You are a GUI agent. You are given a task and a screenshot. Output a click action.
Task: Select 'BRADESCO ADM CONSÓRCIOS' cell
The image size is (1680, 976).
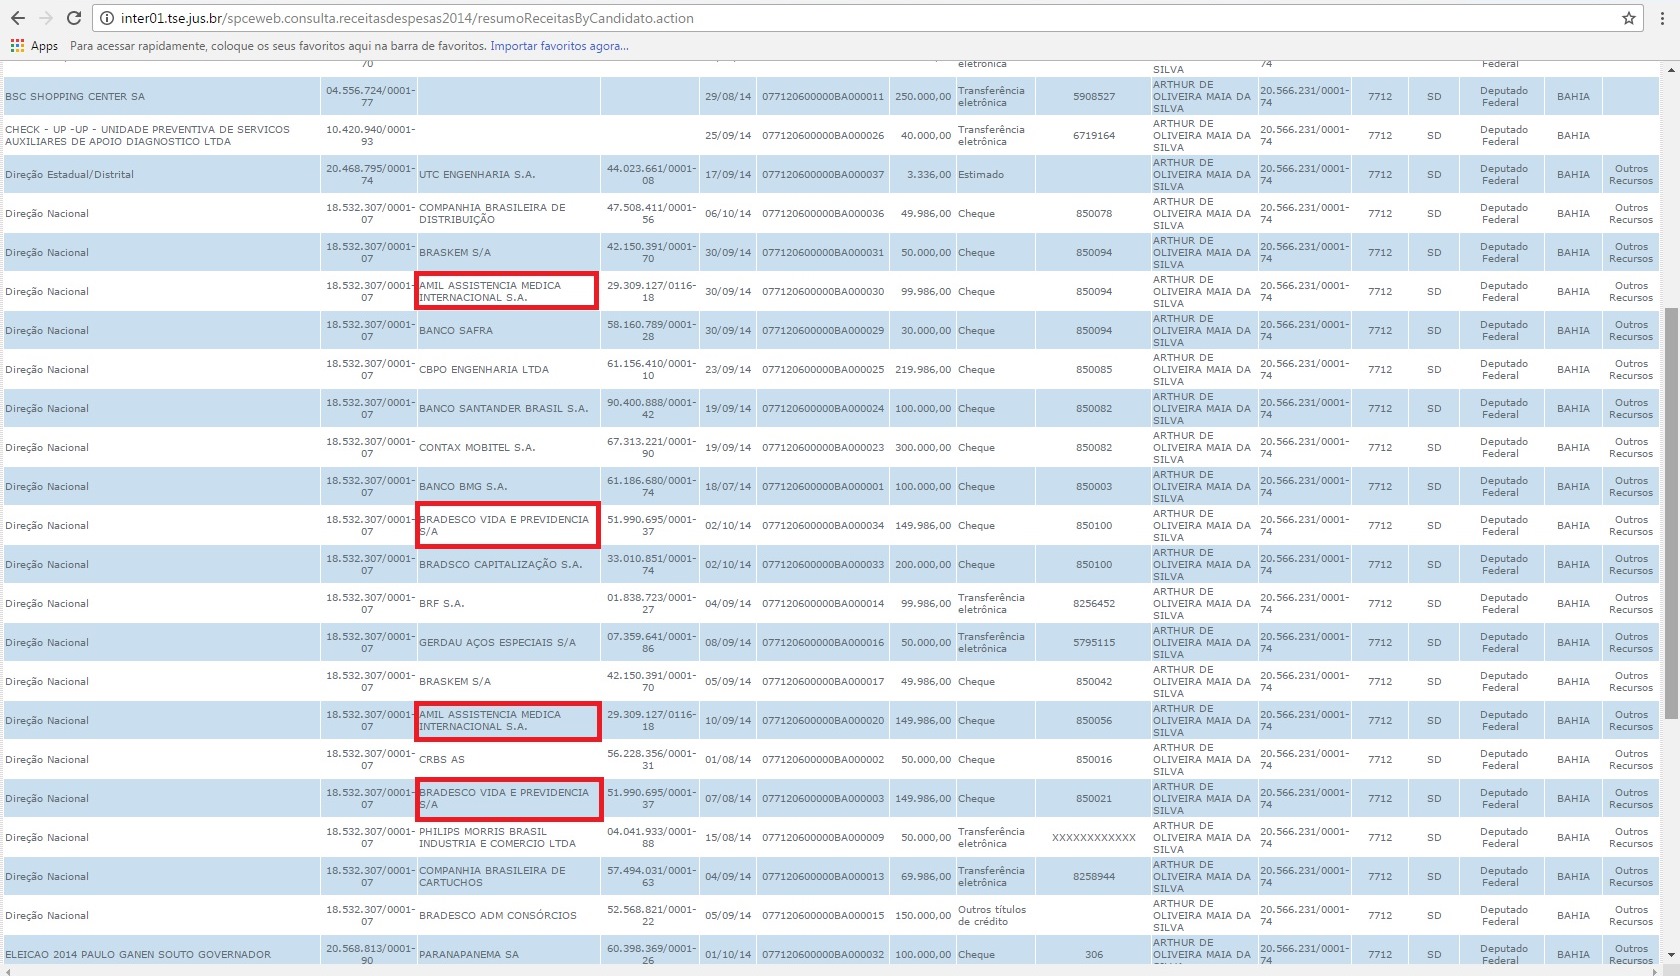coord(508,916)
